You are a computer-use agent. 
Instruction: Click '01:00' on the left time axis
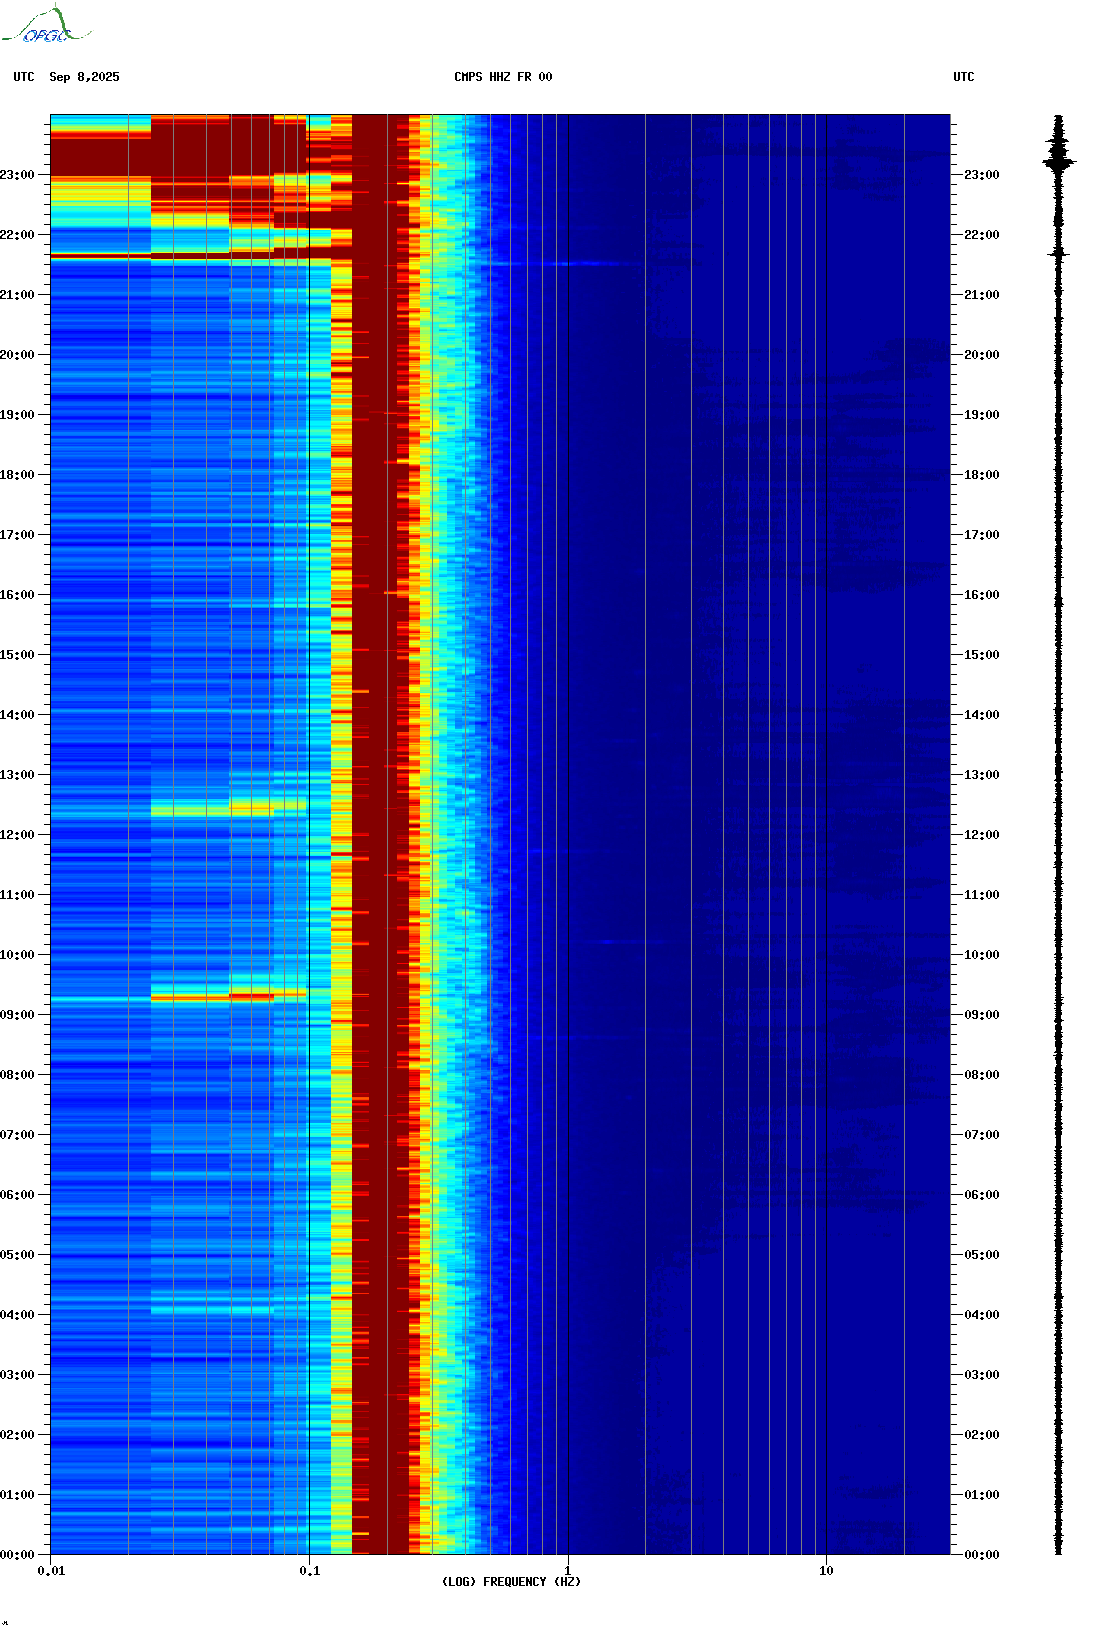click(x=17, y=1495)
